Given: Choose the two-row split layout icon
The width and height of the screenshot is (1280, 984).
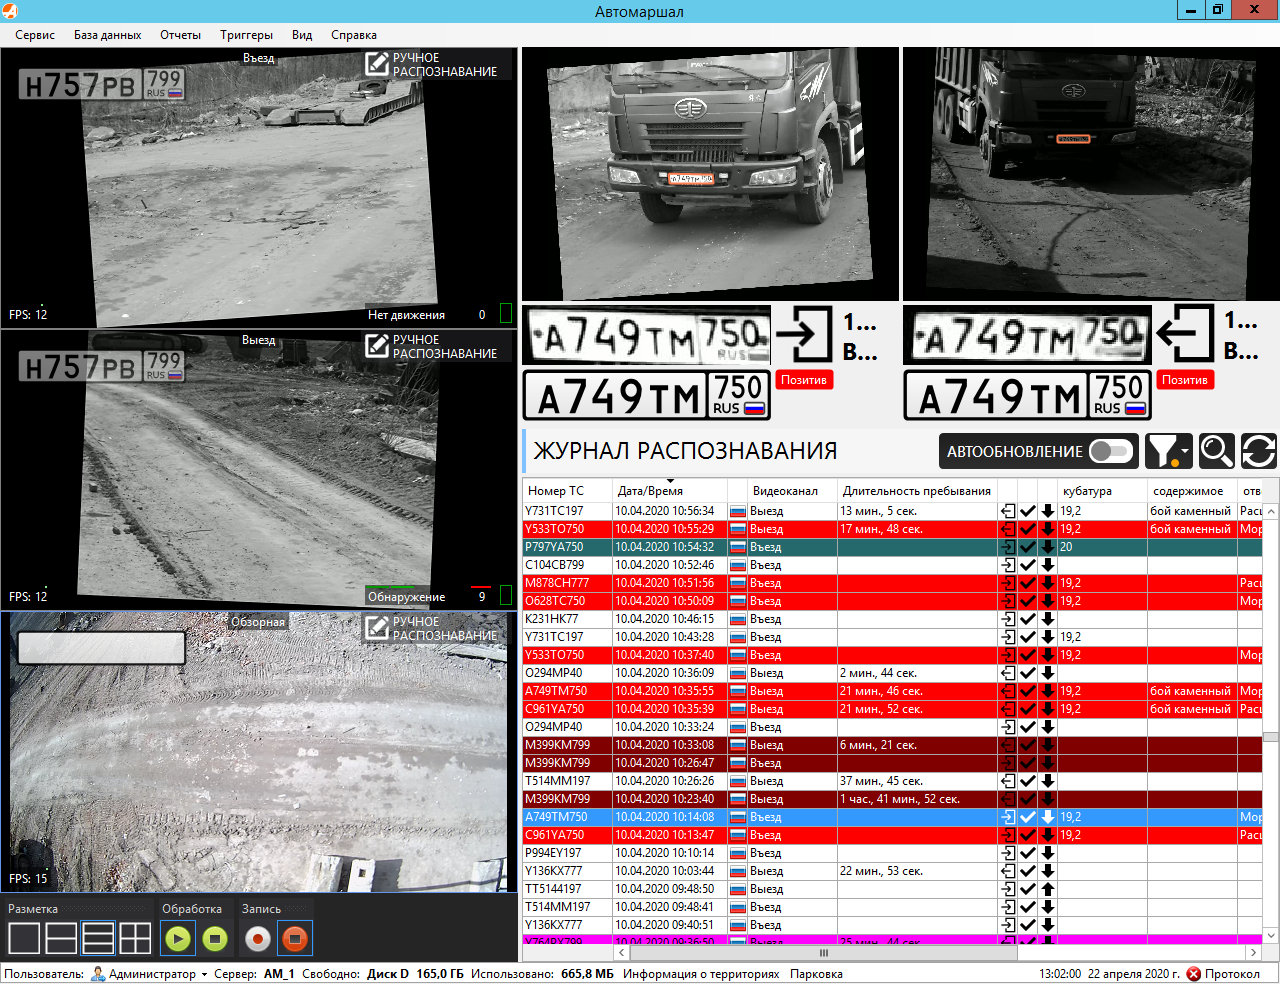Looking at the screenshot, I should click(x=61, y=939).
